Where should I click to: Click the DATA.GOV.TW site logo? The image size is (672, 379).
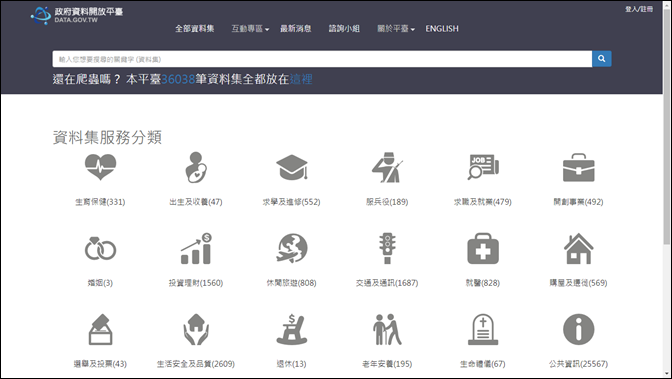click(77, 15)
